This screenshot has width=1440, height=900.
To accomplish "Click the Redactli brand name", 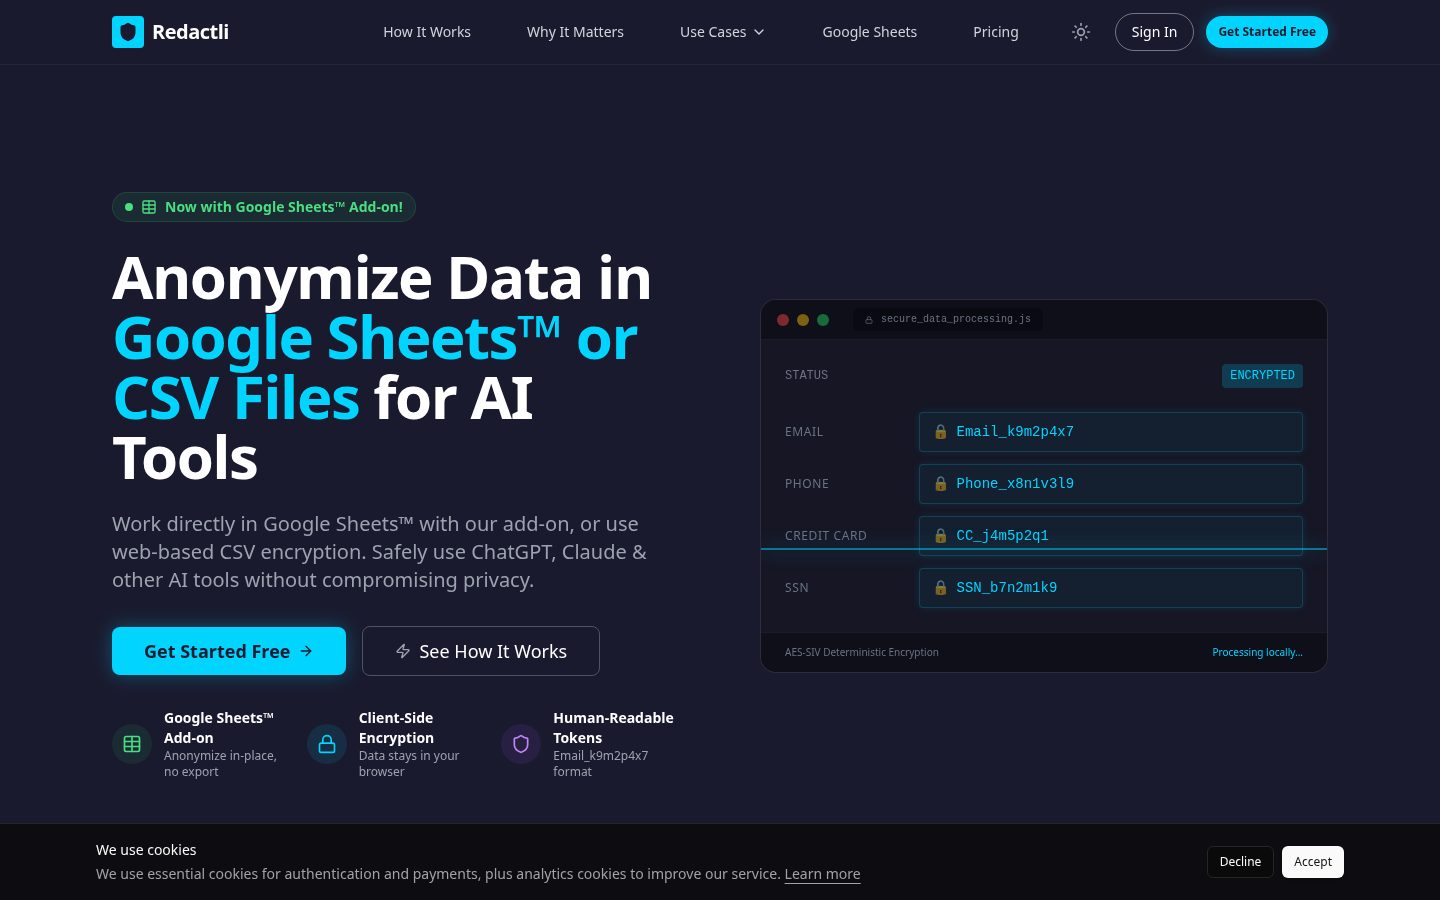I will click(190, 32).
